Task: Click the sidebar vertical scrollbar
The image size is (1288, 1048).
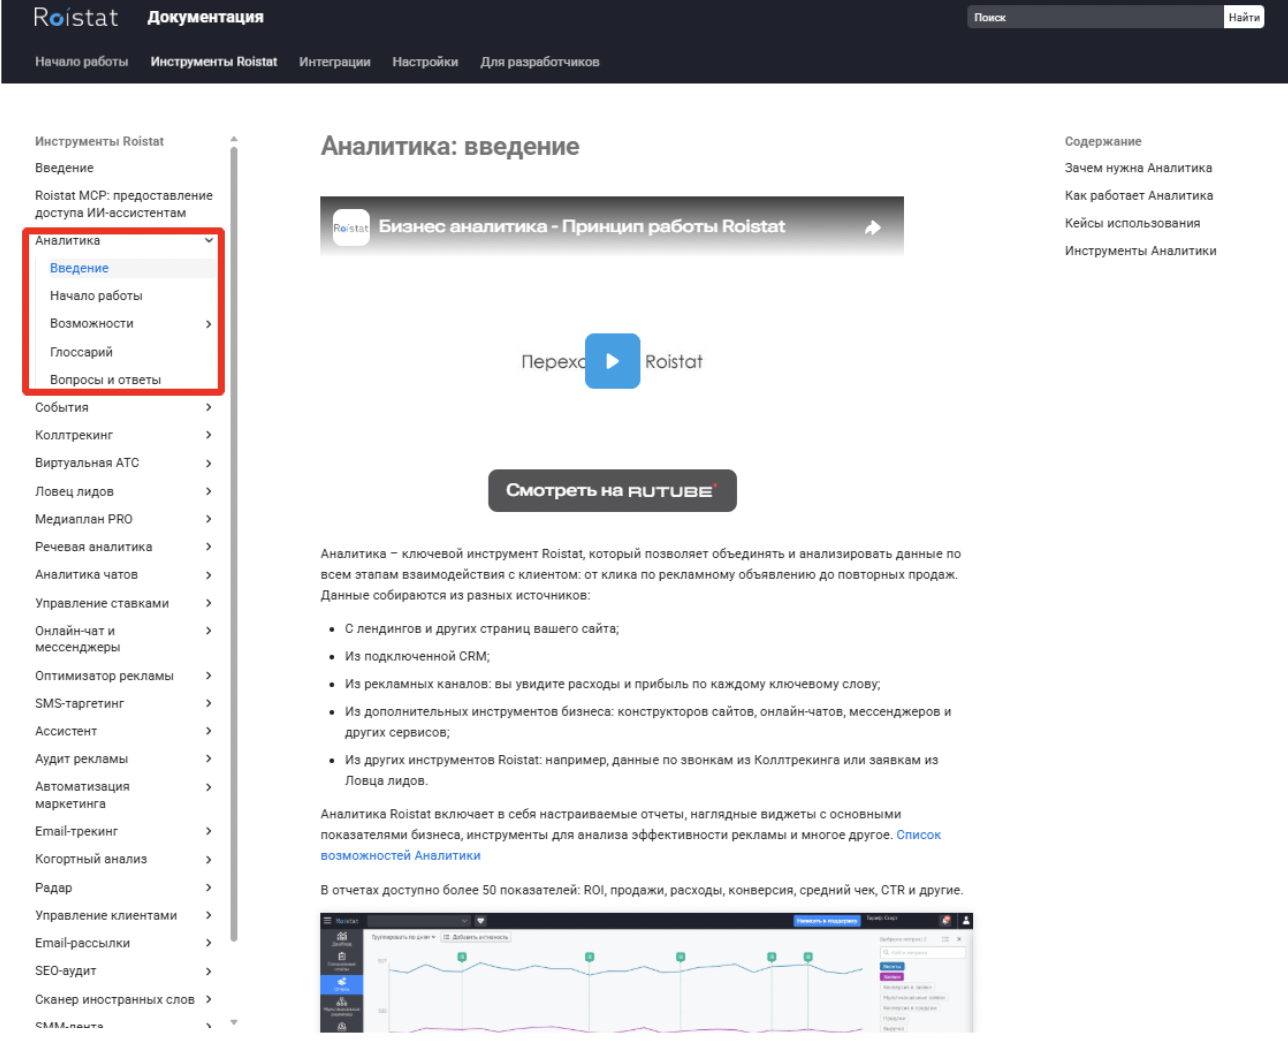Action: (234, 544)
